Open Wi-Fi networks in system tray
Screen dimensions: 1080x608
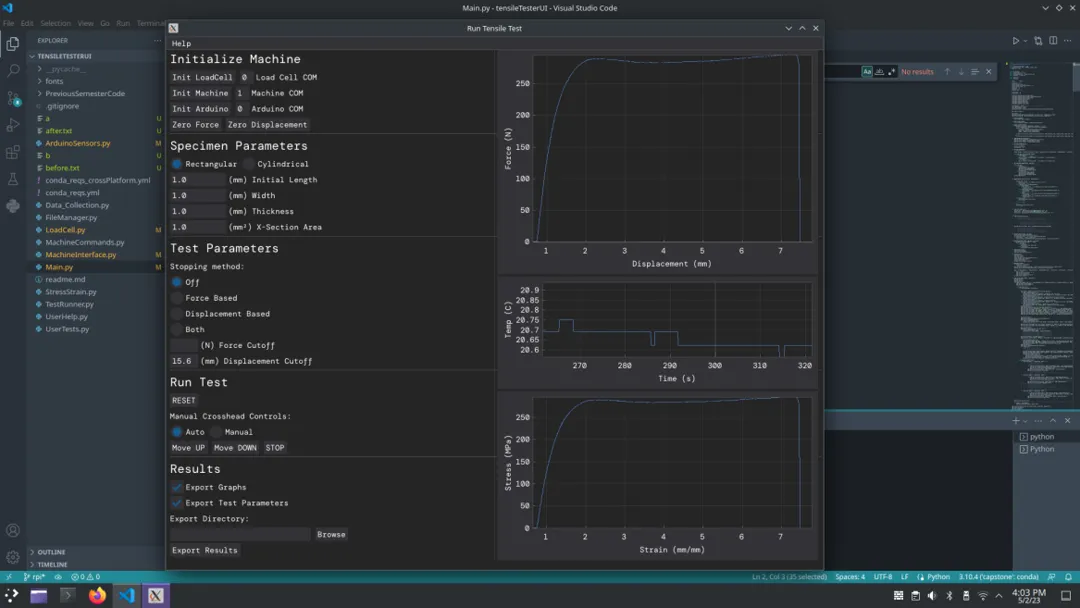coord(983,596)
